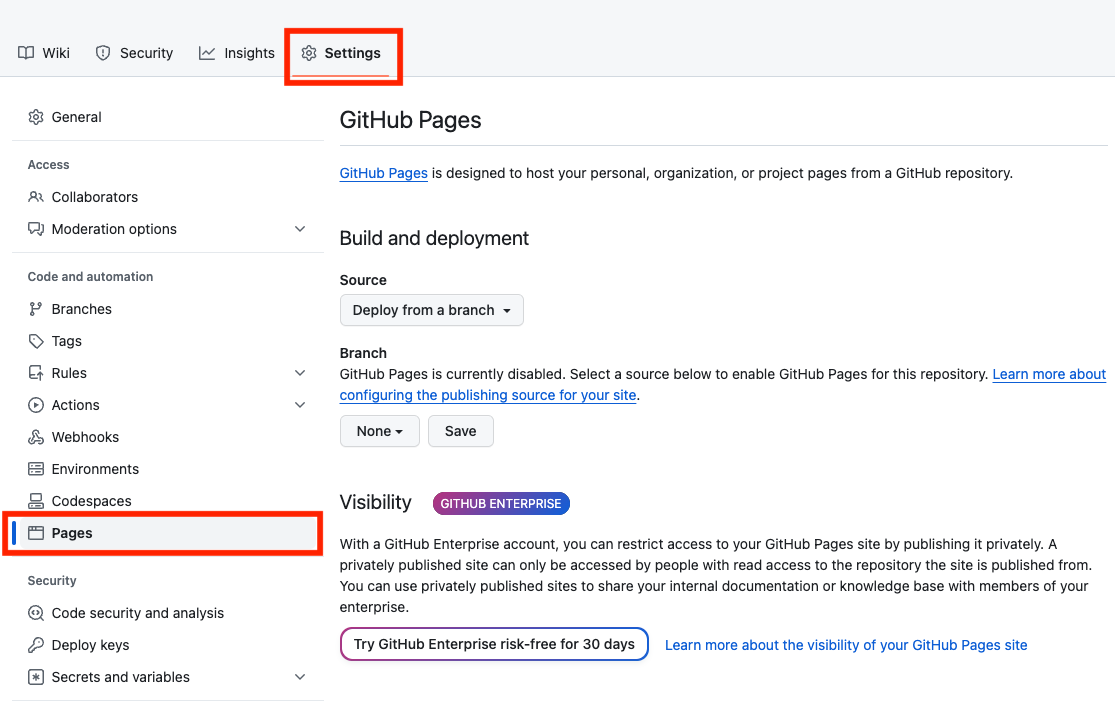The image size is (1115, 709).
Task: Open the Wiki tab
Action: tap(44, 53)
